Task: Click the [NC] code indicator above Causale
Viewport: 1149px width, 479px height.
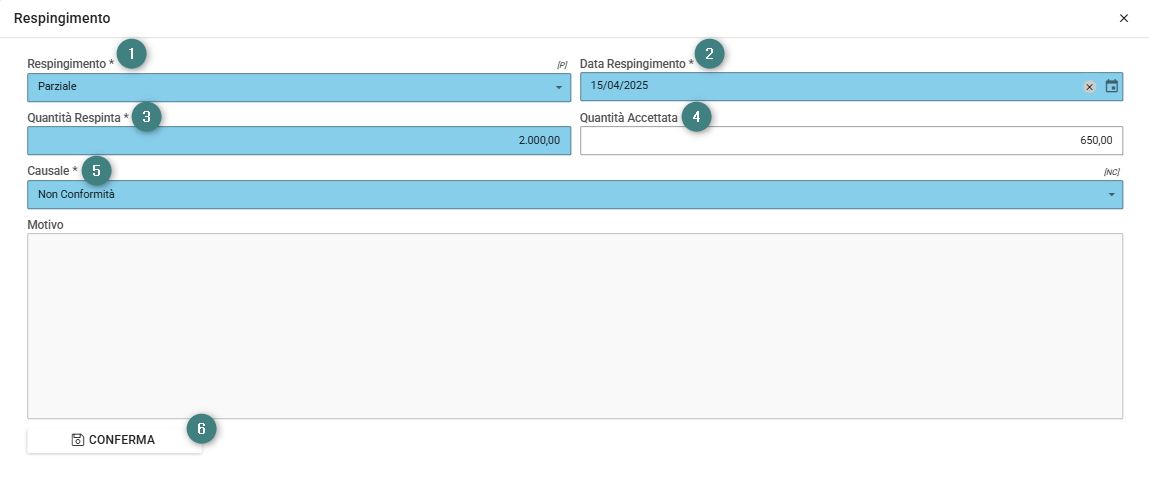Action: 1112,172
